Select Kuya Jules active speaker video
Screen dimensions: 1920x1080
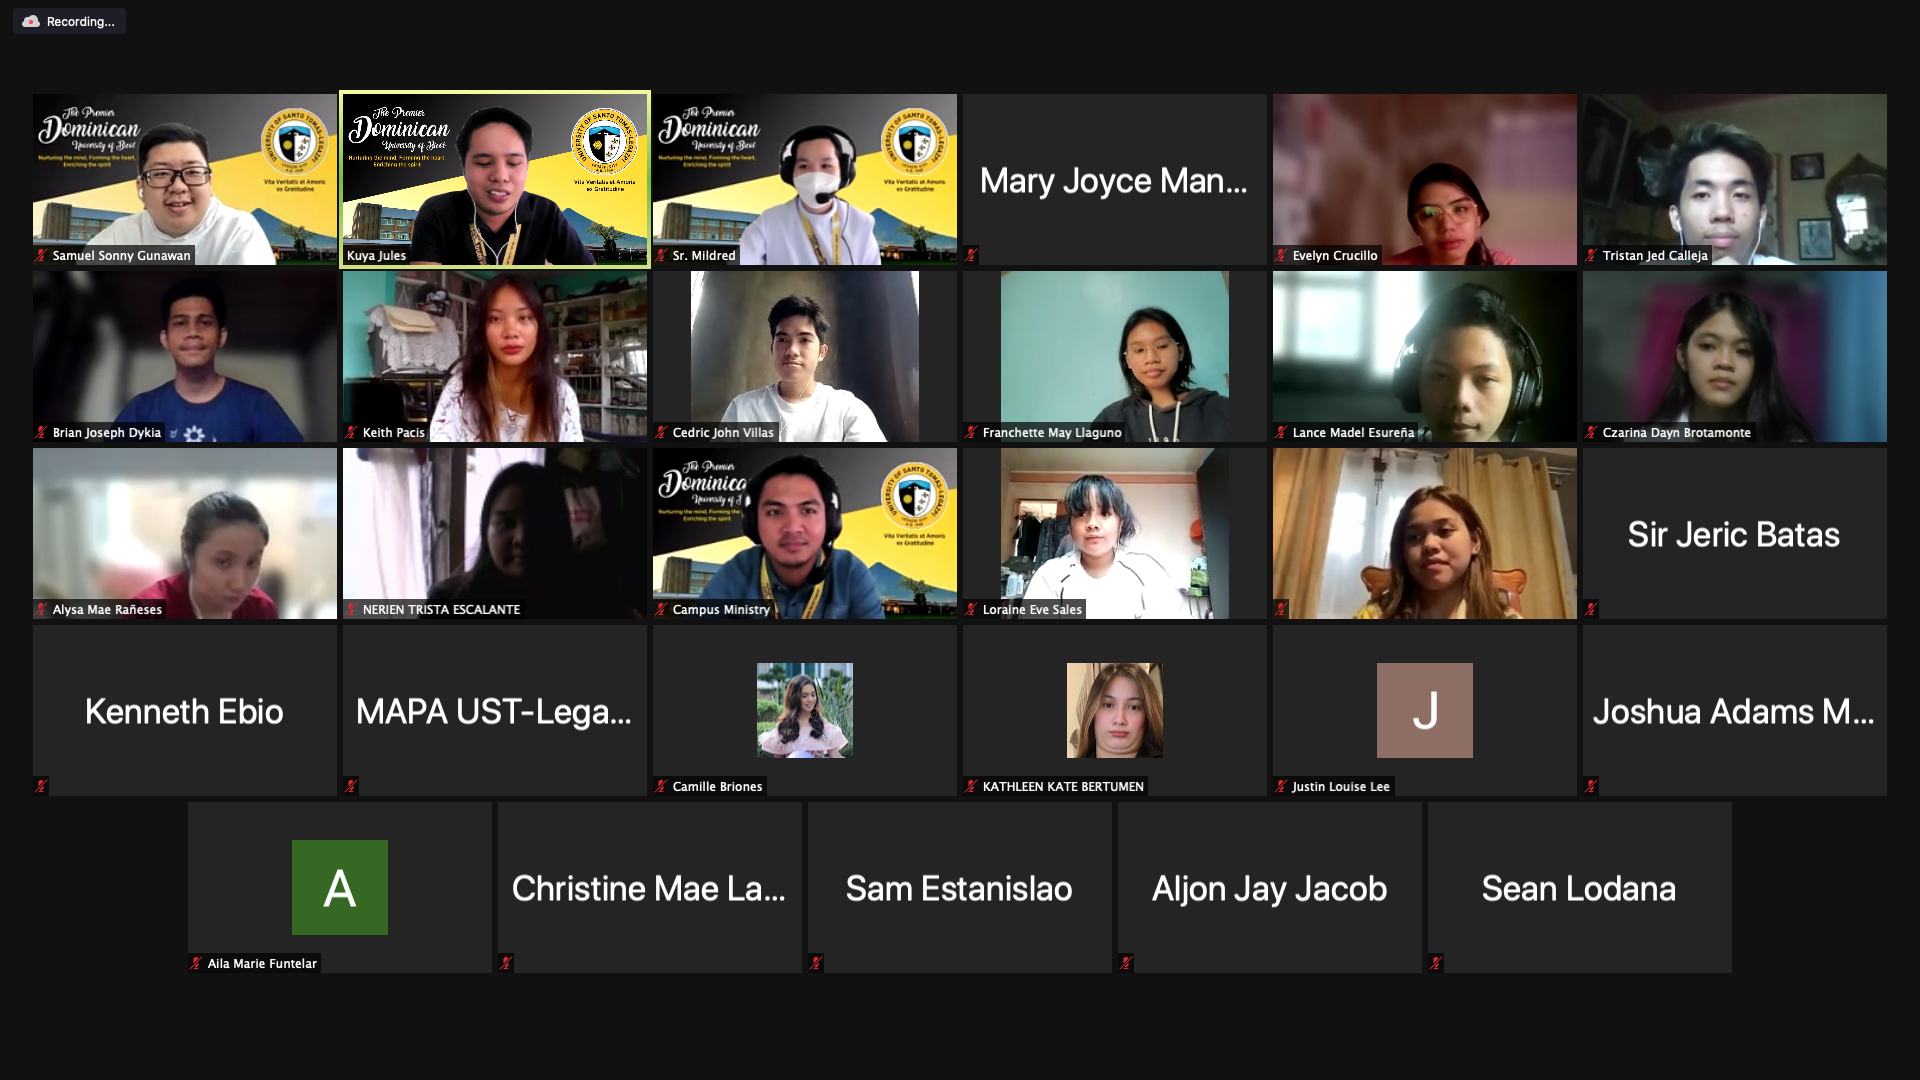[495, 180]
